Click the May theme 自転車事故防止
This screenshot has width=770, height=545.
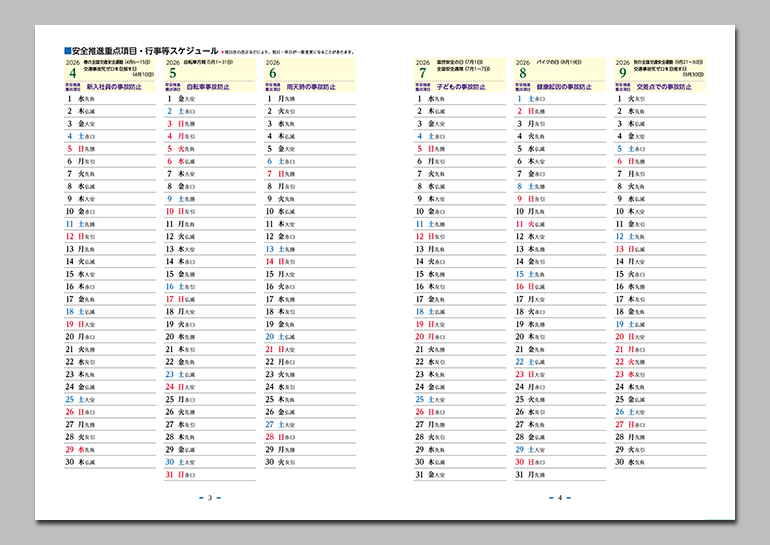click(208, 87)
